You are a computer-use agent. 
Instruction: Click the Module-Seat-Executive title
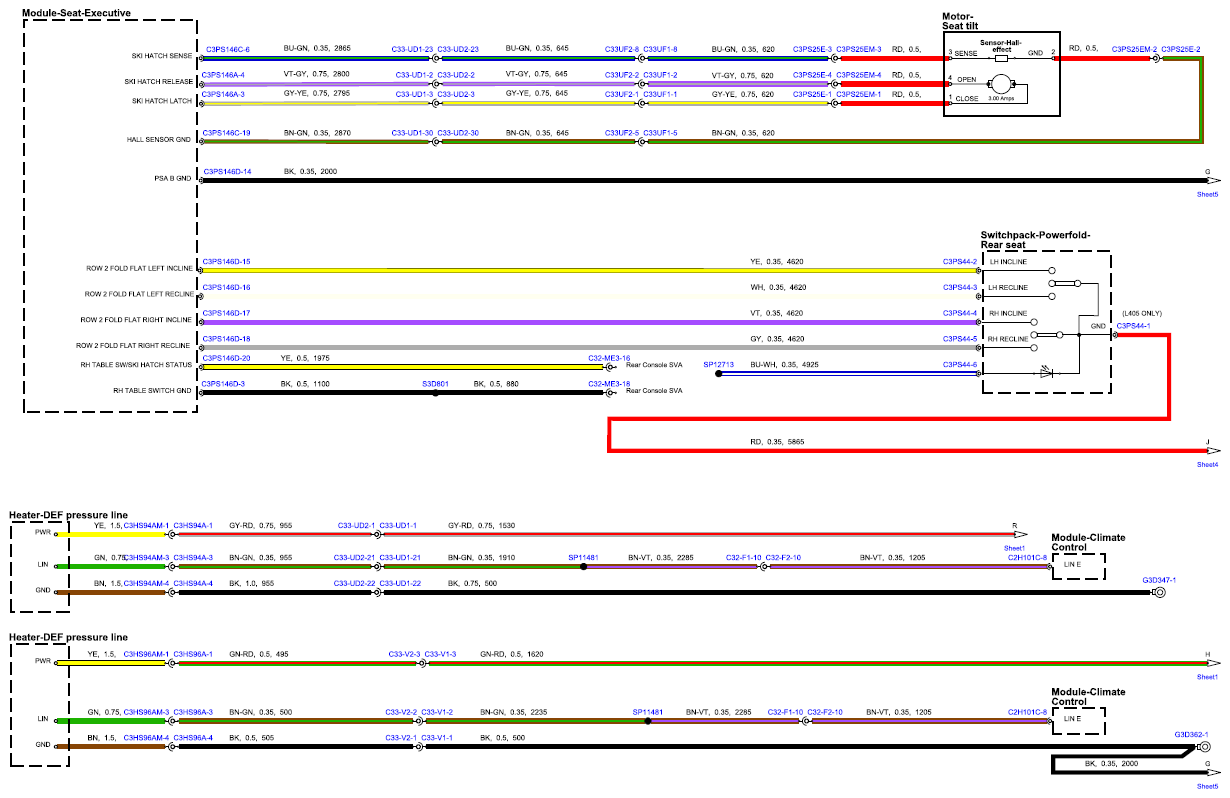coord(77,13)
